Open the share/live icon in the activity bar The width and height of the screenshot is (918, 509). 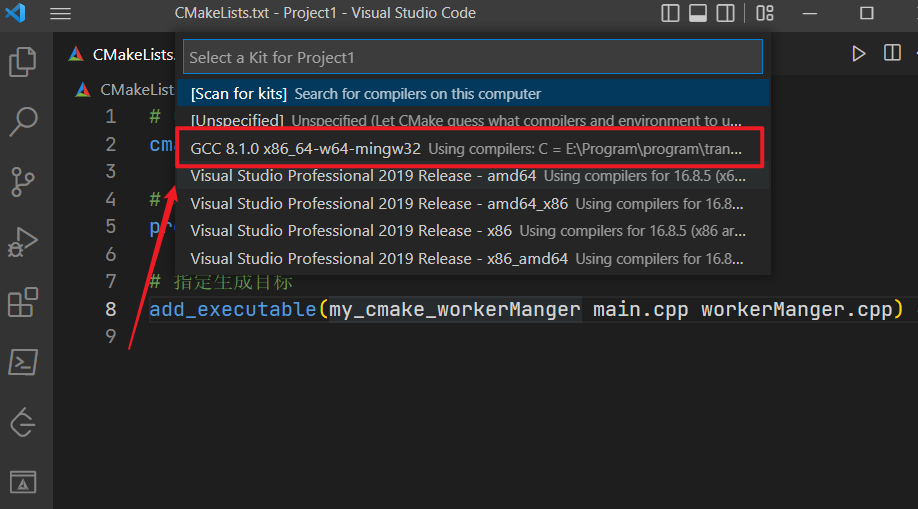point(23,422)
